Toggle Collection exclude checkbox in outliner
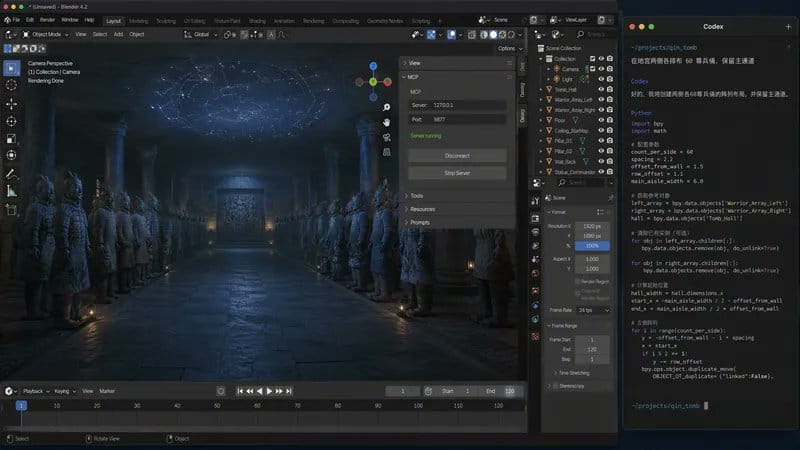This screenshot has width=800, height=450. [x=592, y=59]
